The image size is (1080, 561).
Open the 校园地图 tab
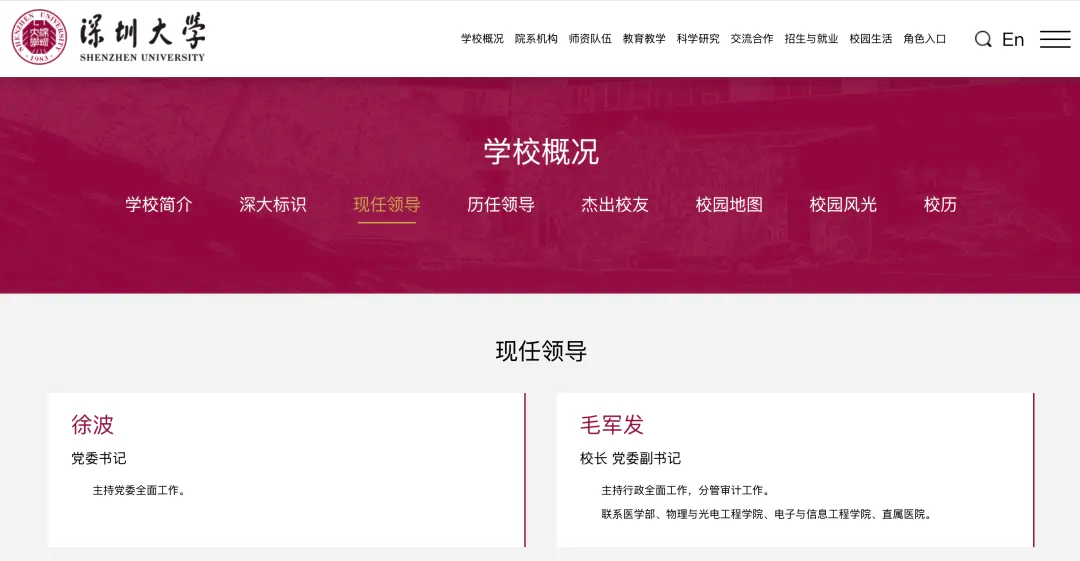pos(729,205)
